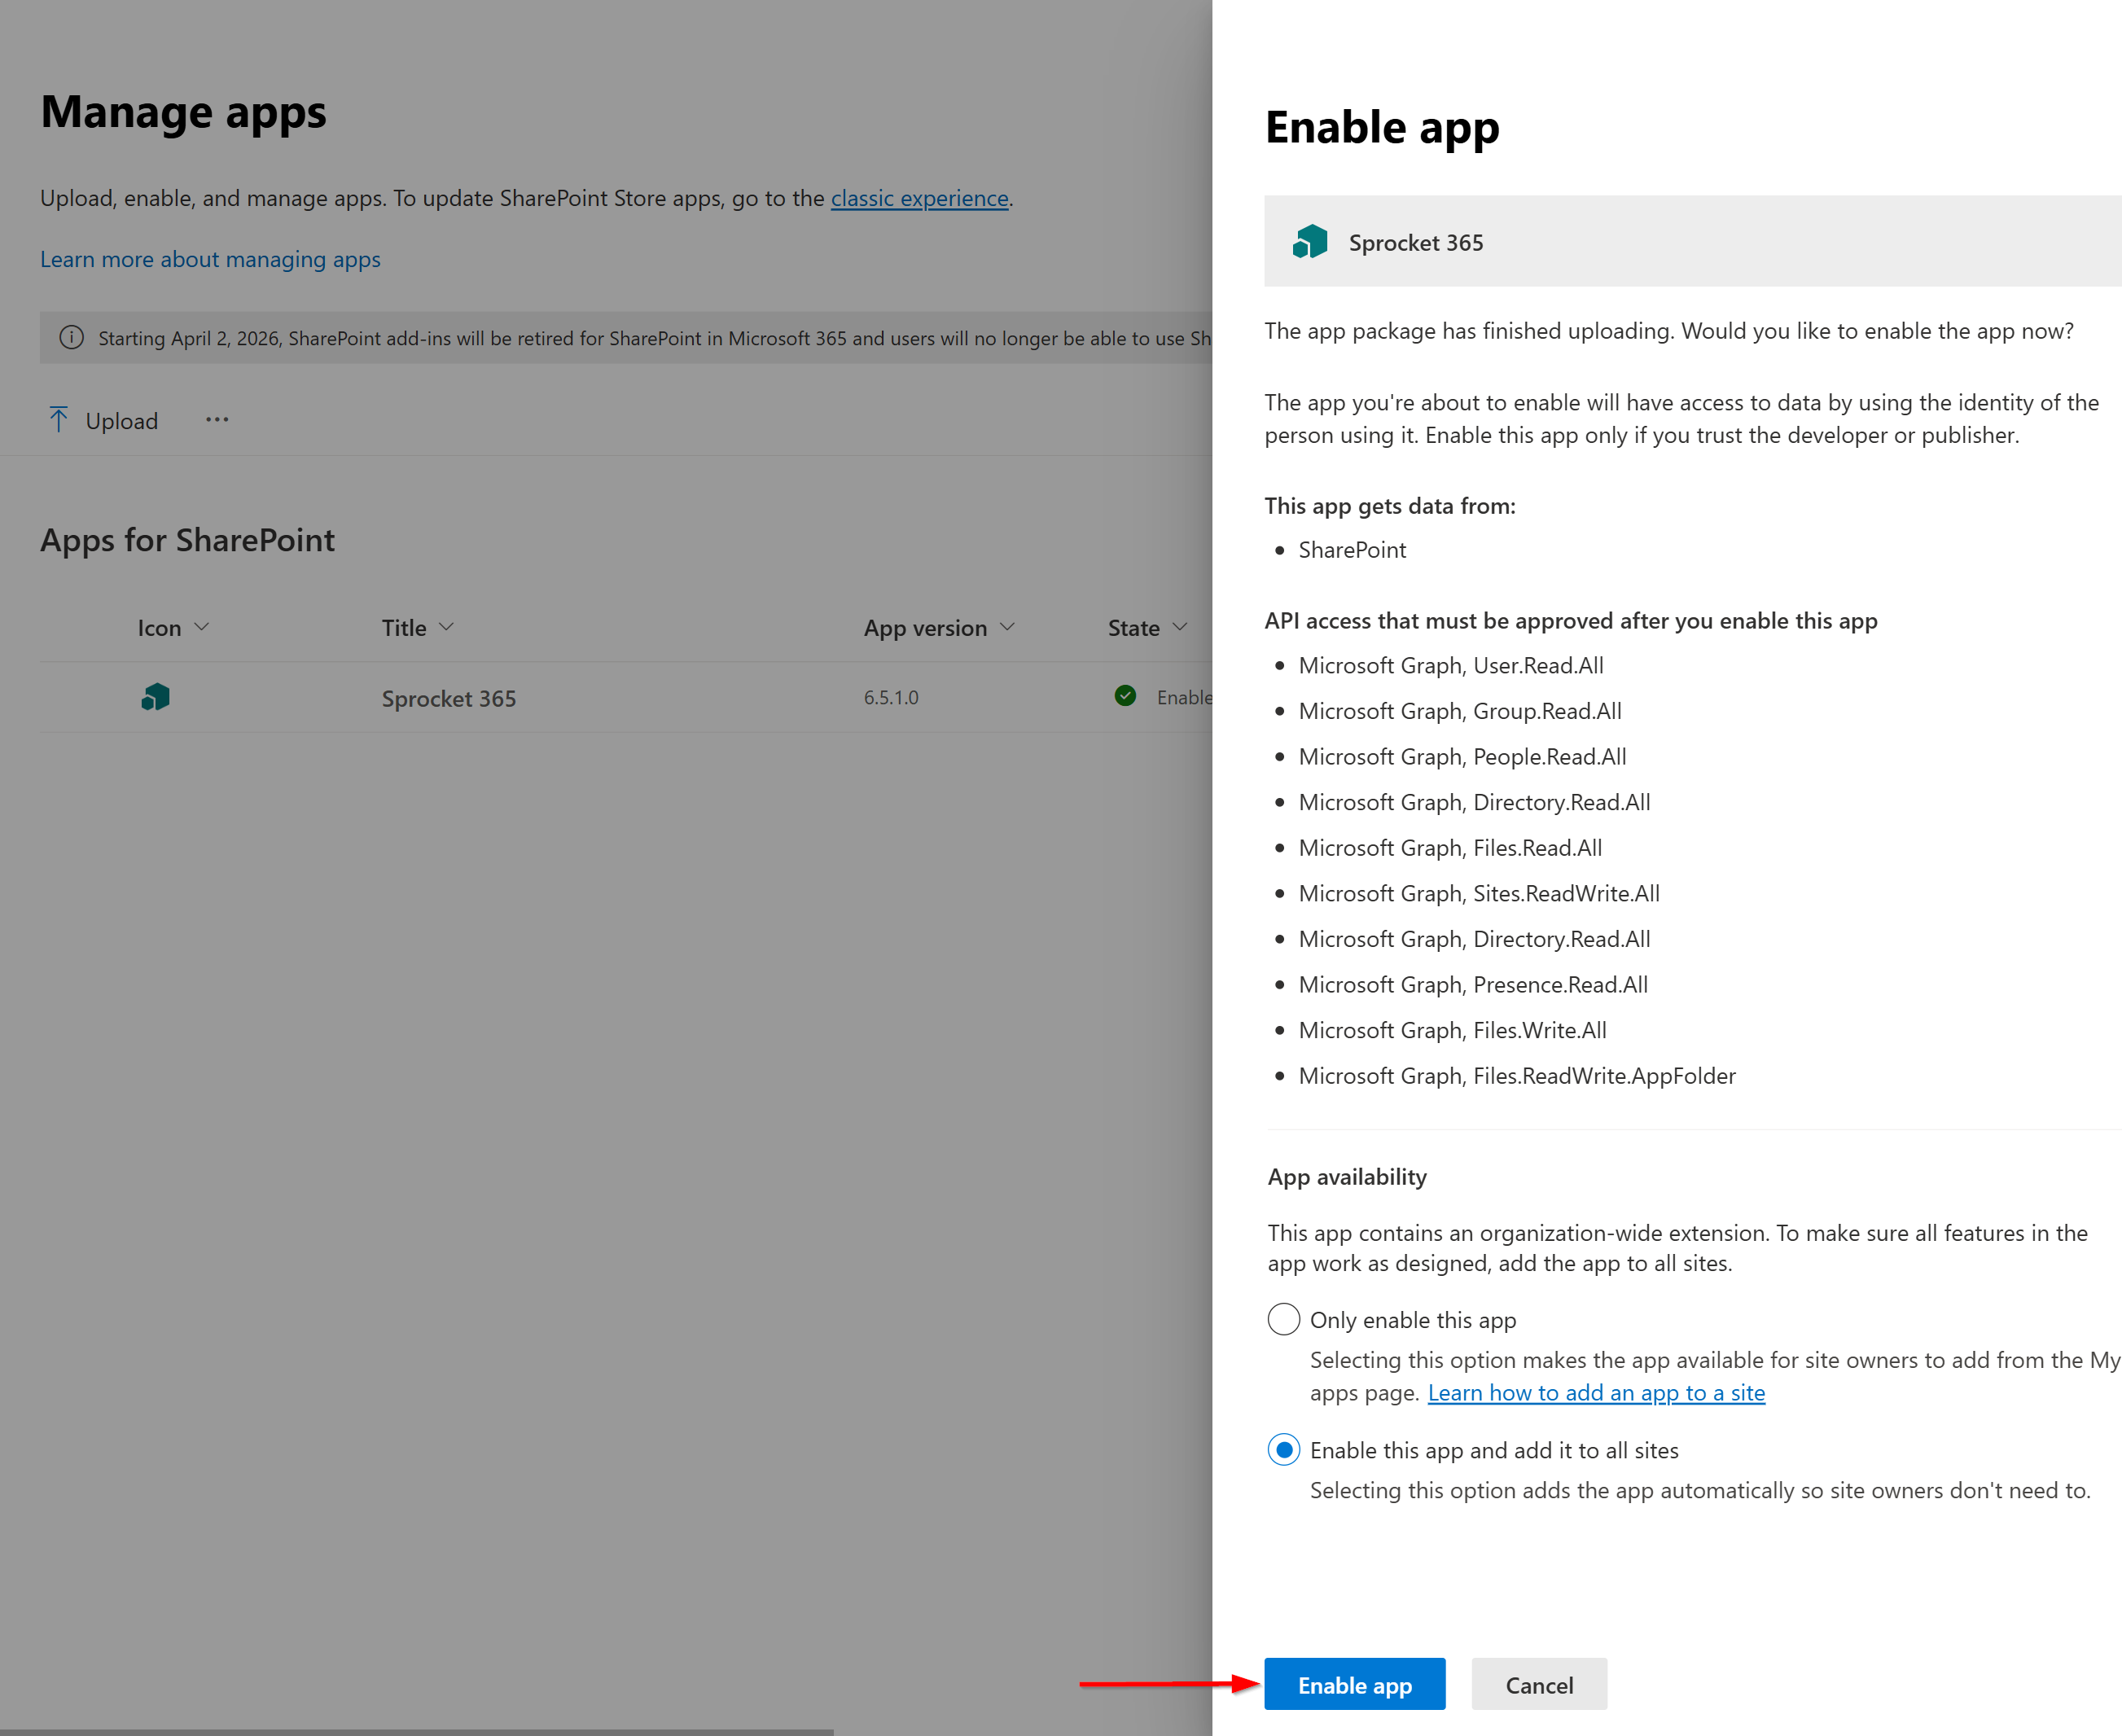2122x1736 pixels.
Task: Click Sprocket 365 icon in apps table
Action: (x=156, y=697)
